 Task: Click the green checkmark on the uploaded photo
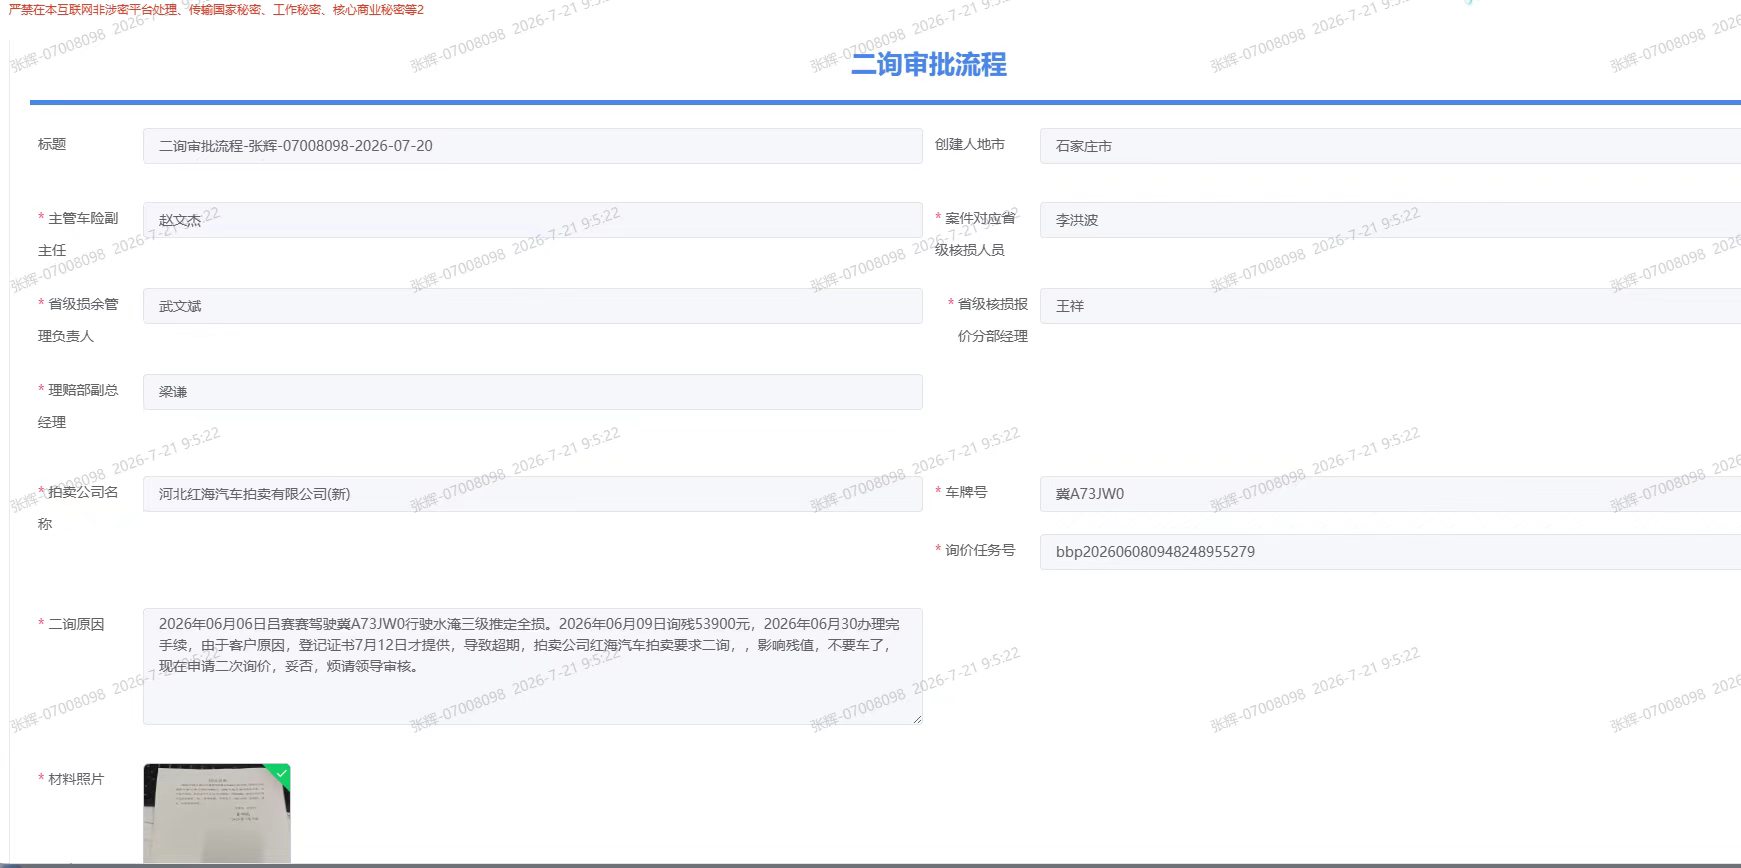pos(282,772)
